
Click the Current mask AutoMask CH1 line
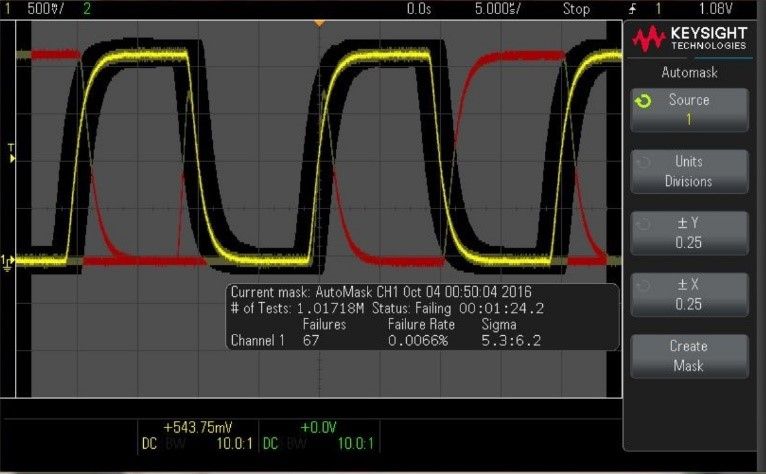point(381,292)
